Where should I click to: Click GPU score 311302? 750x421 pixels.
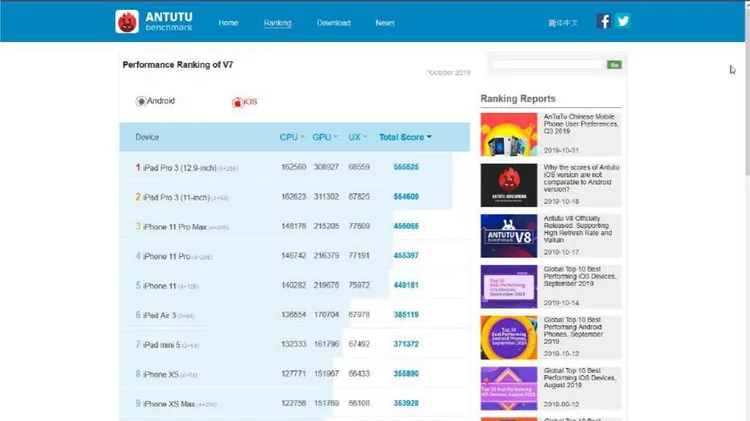click(326, 197)
